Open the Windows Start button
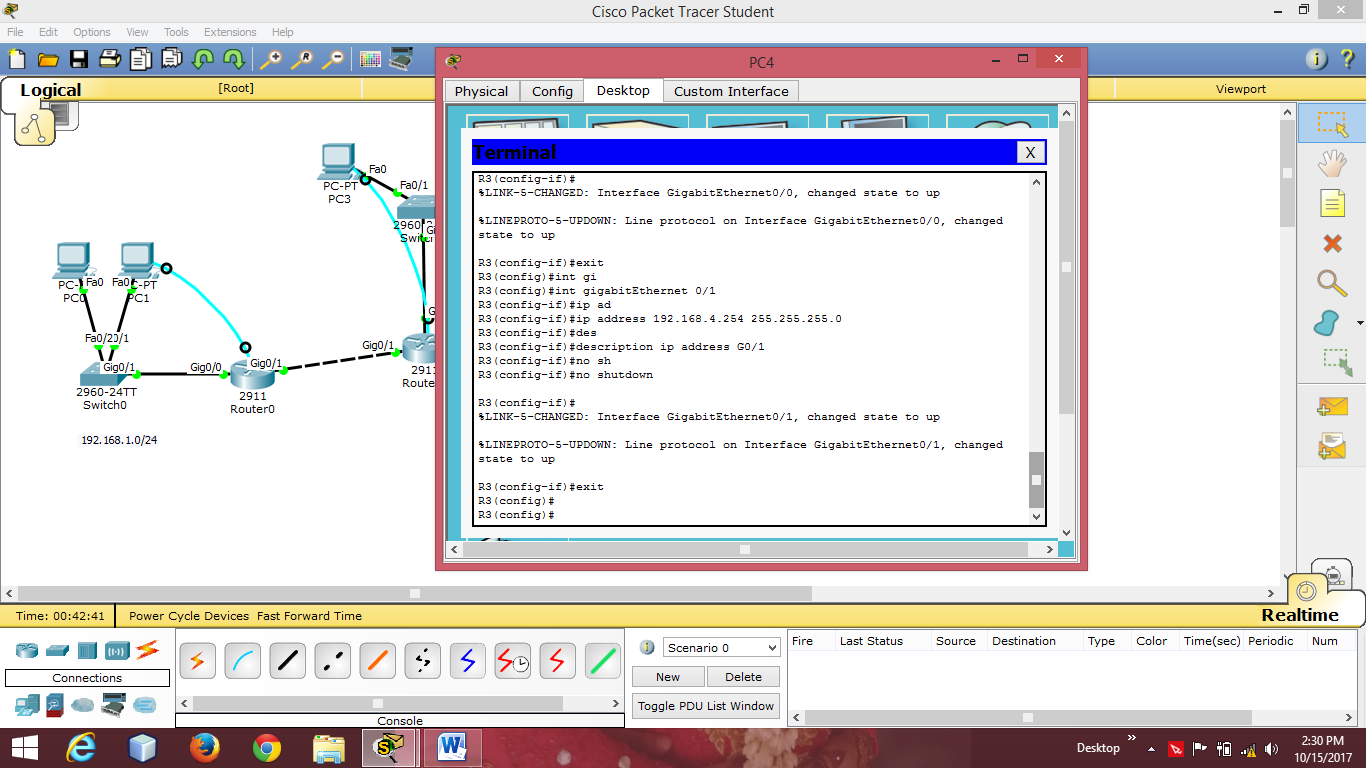Image resolution: width=1366 pixels, height=768 pixels. click(23, 747)
